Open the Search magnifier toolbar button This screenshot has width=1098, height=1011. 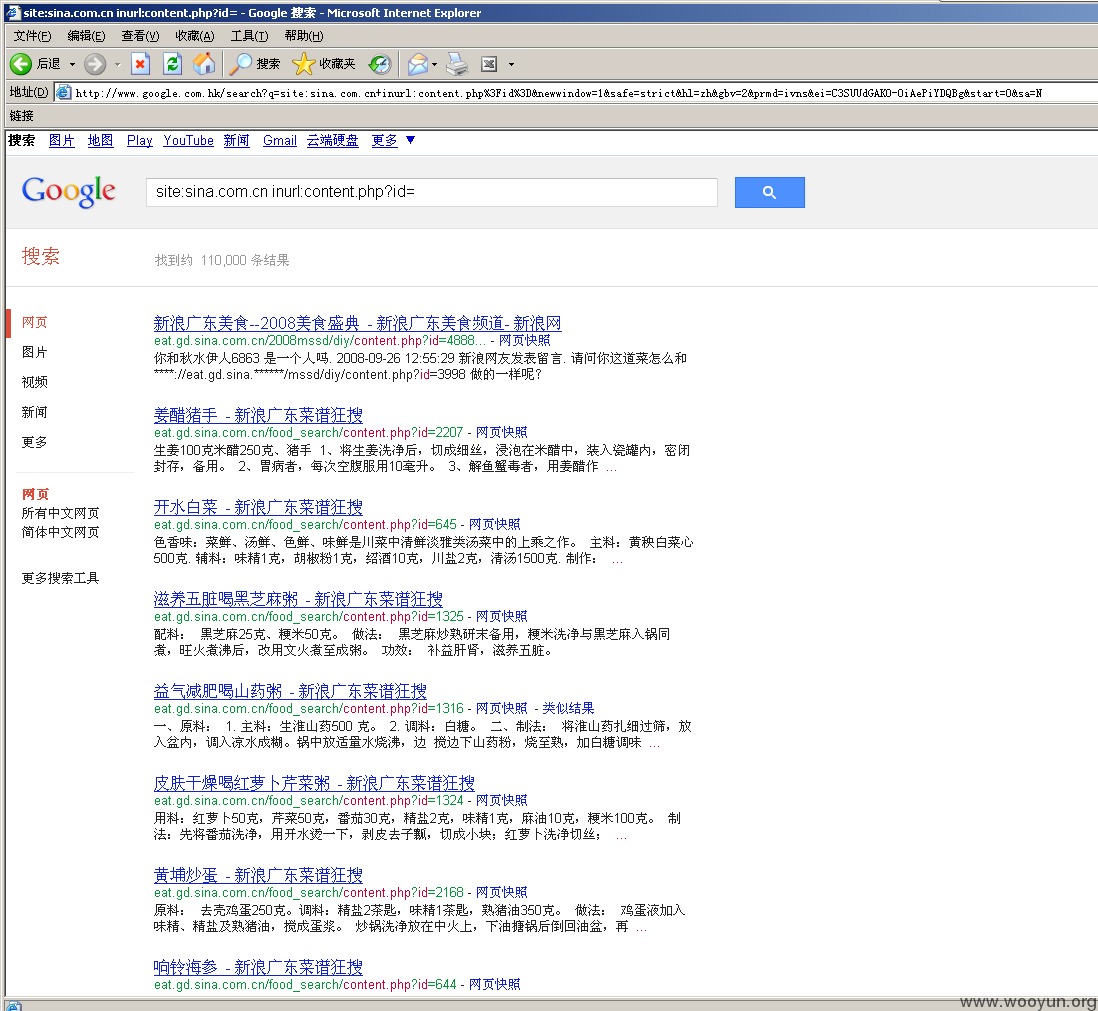point(255,64)
